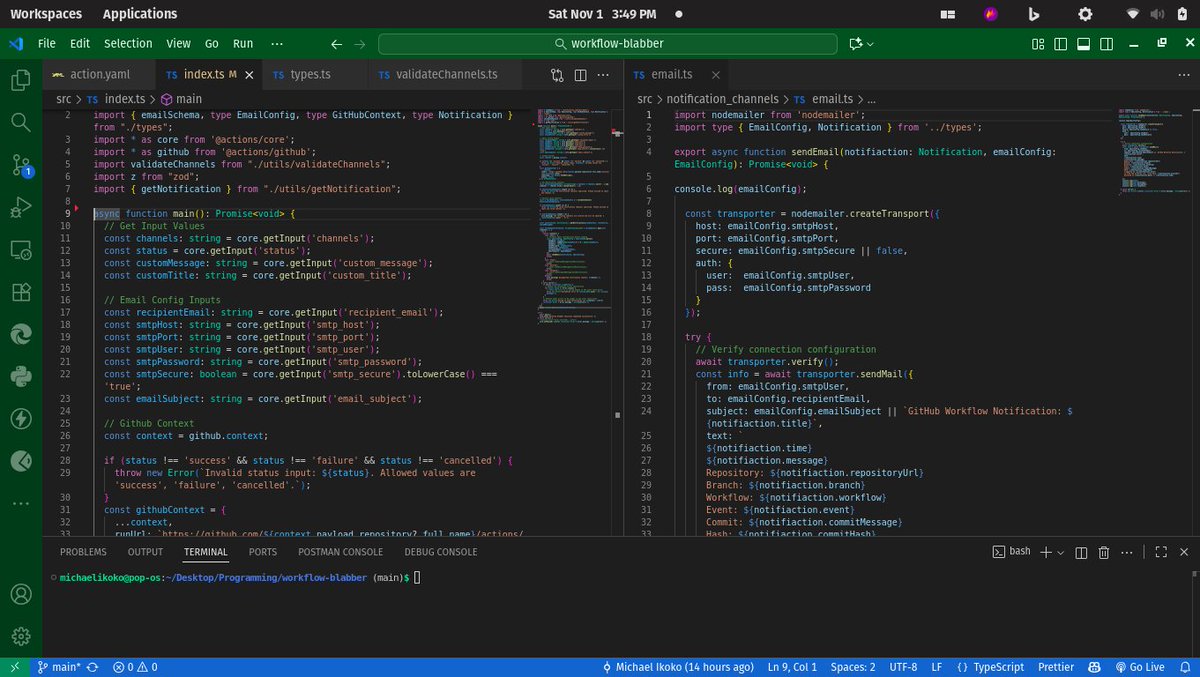The image size is (1200, 677).
Task: Open the Remote Explorer sidebar icon
Action: pyautogui.click(x=22, y=249)
